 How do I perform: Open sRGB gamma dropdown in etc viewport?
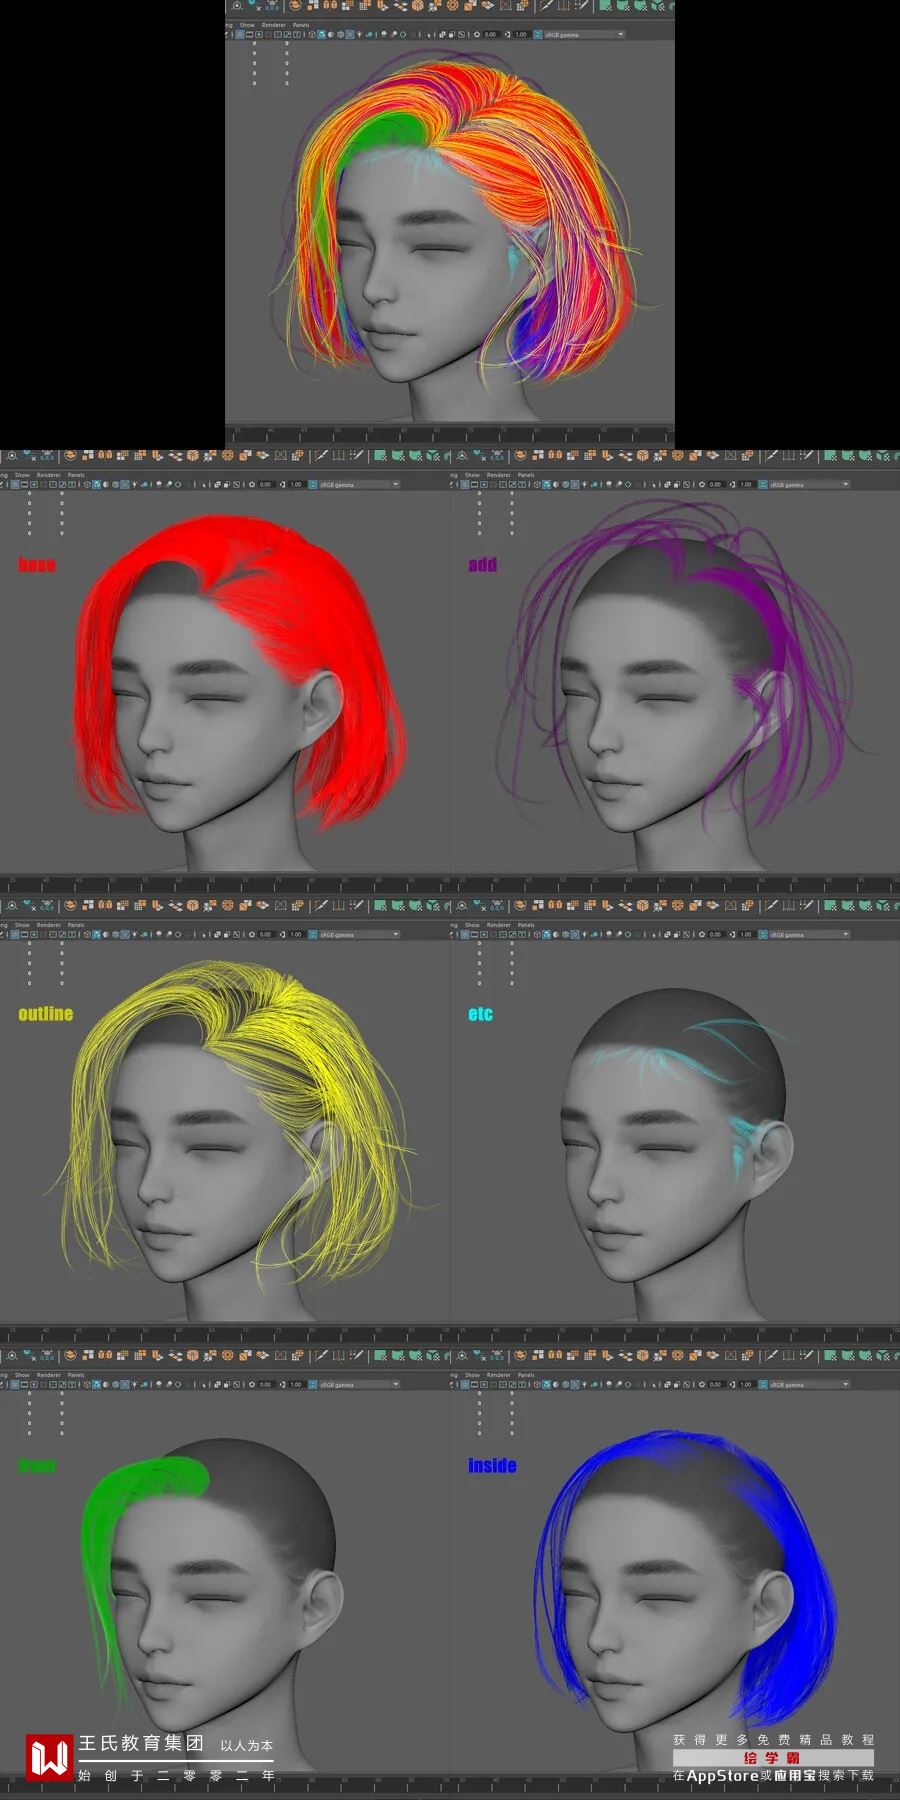[810, 934]
